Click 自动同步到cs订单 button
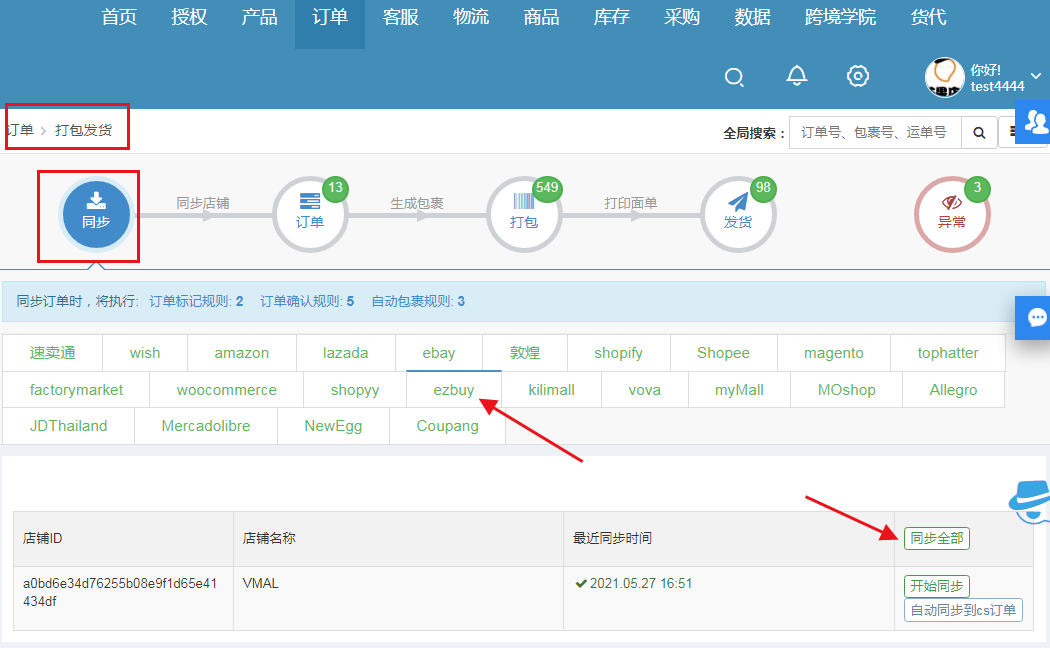Image resolution: width=1050 pixels, height=648 pixels. pos(963,610)
